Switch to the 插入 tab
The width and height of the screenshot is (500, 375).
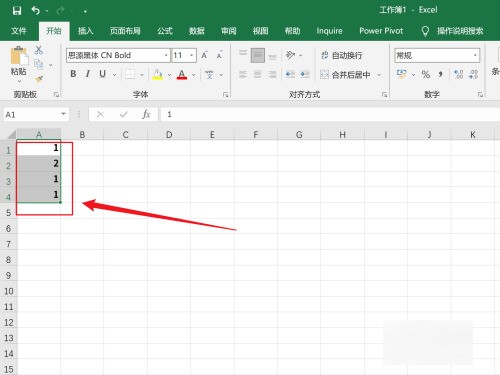85,31
